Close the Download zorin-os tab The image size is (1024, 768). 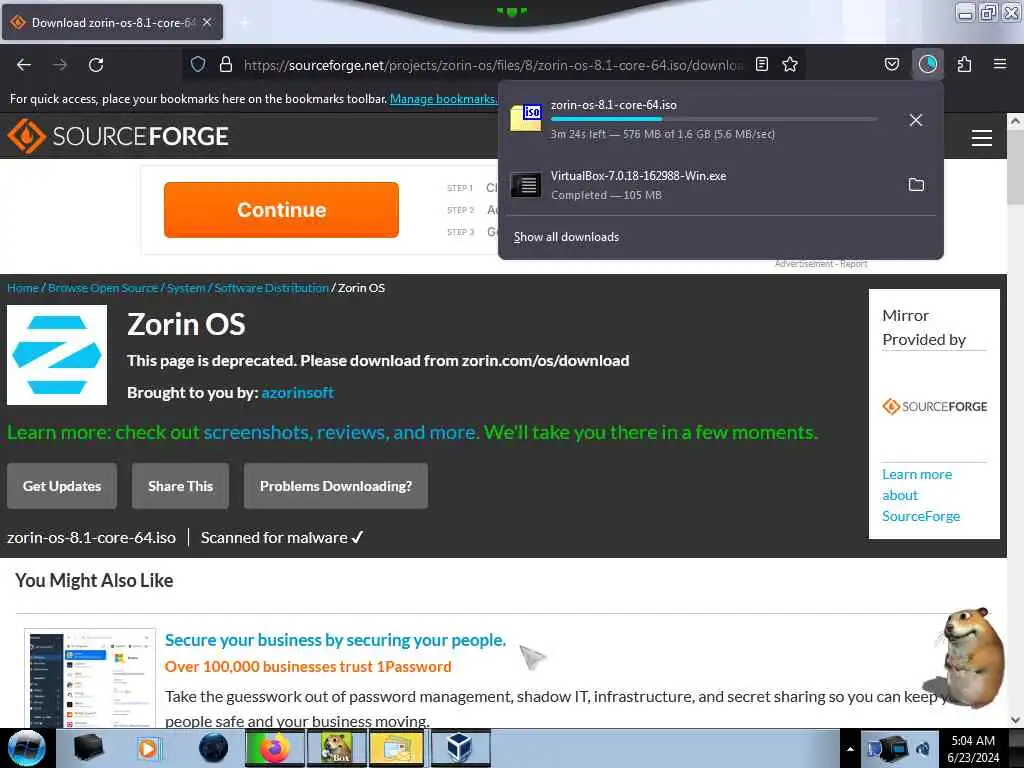207,22
